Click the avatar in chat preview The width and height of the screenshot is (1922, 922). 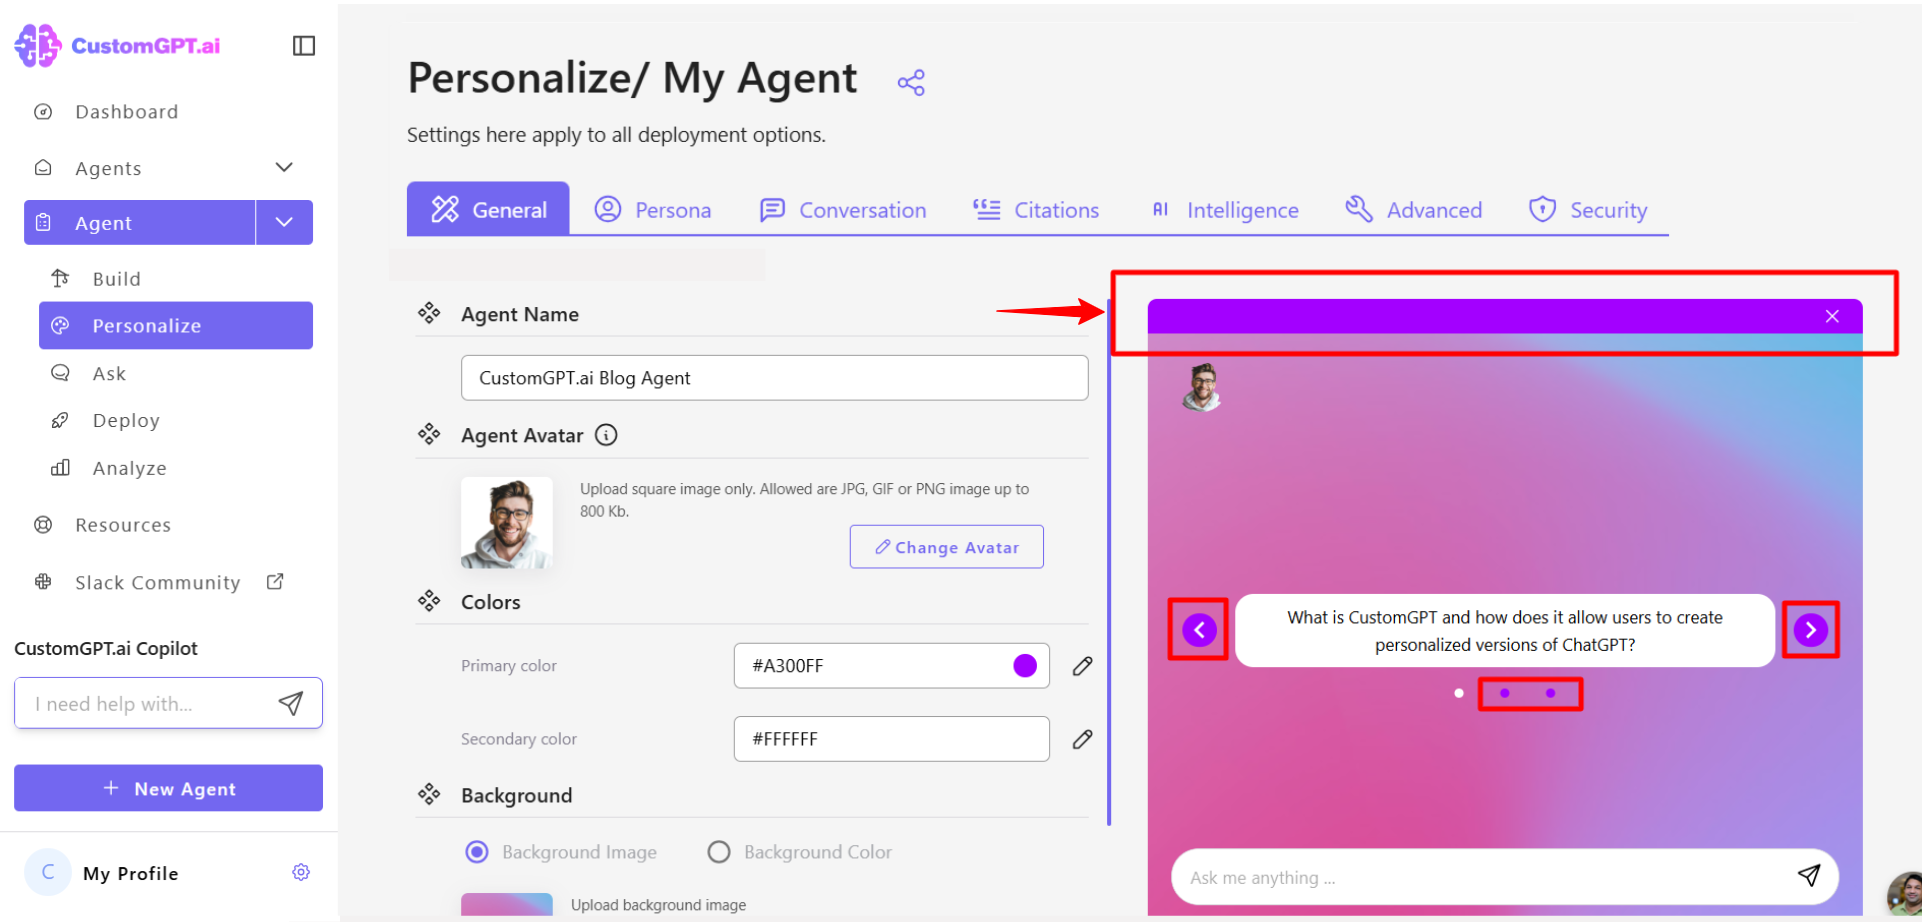(x=1201, y=387)
